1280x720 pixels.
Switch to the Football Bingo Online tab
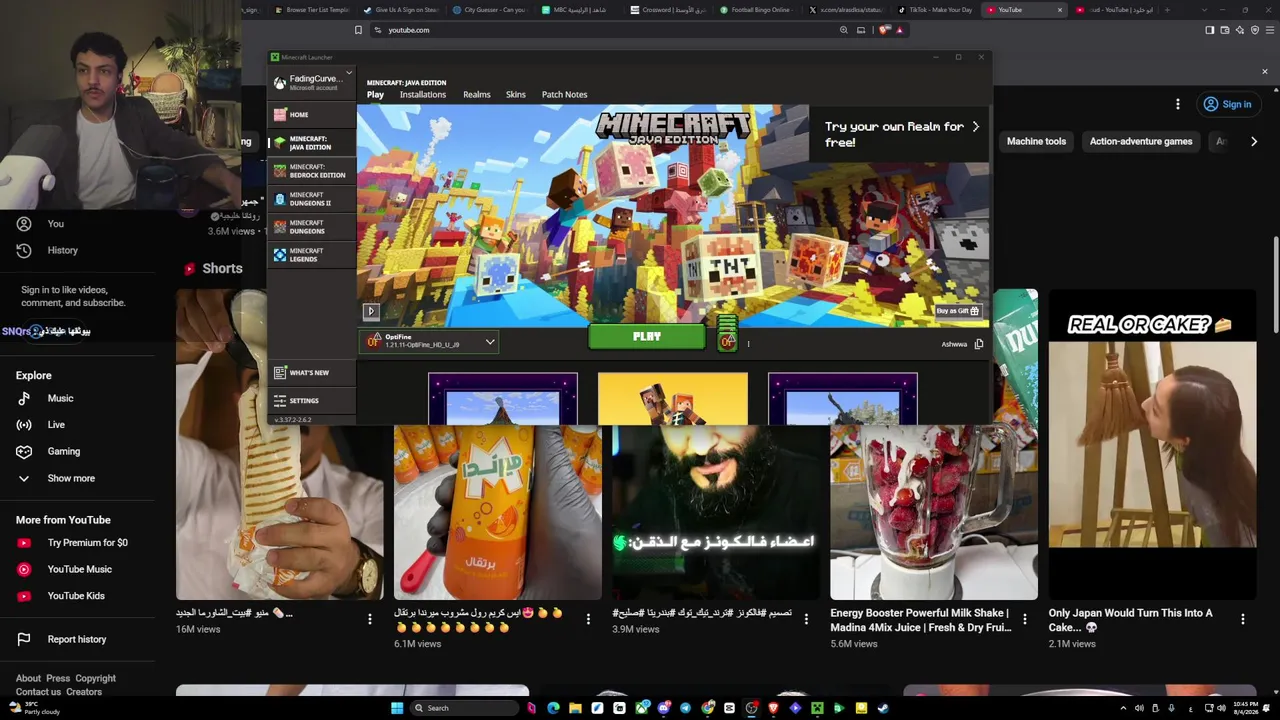pyautogui.click(x=757, y=10)
